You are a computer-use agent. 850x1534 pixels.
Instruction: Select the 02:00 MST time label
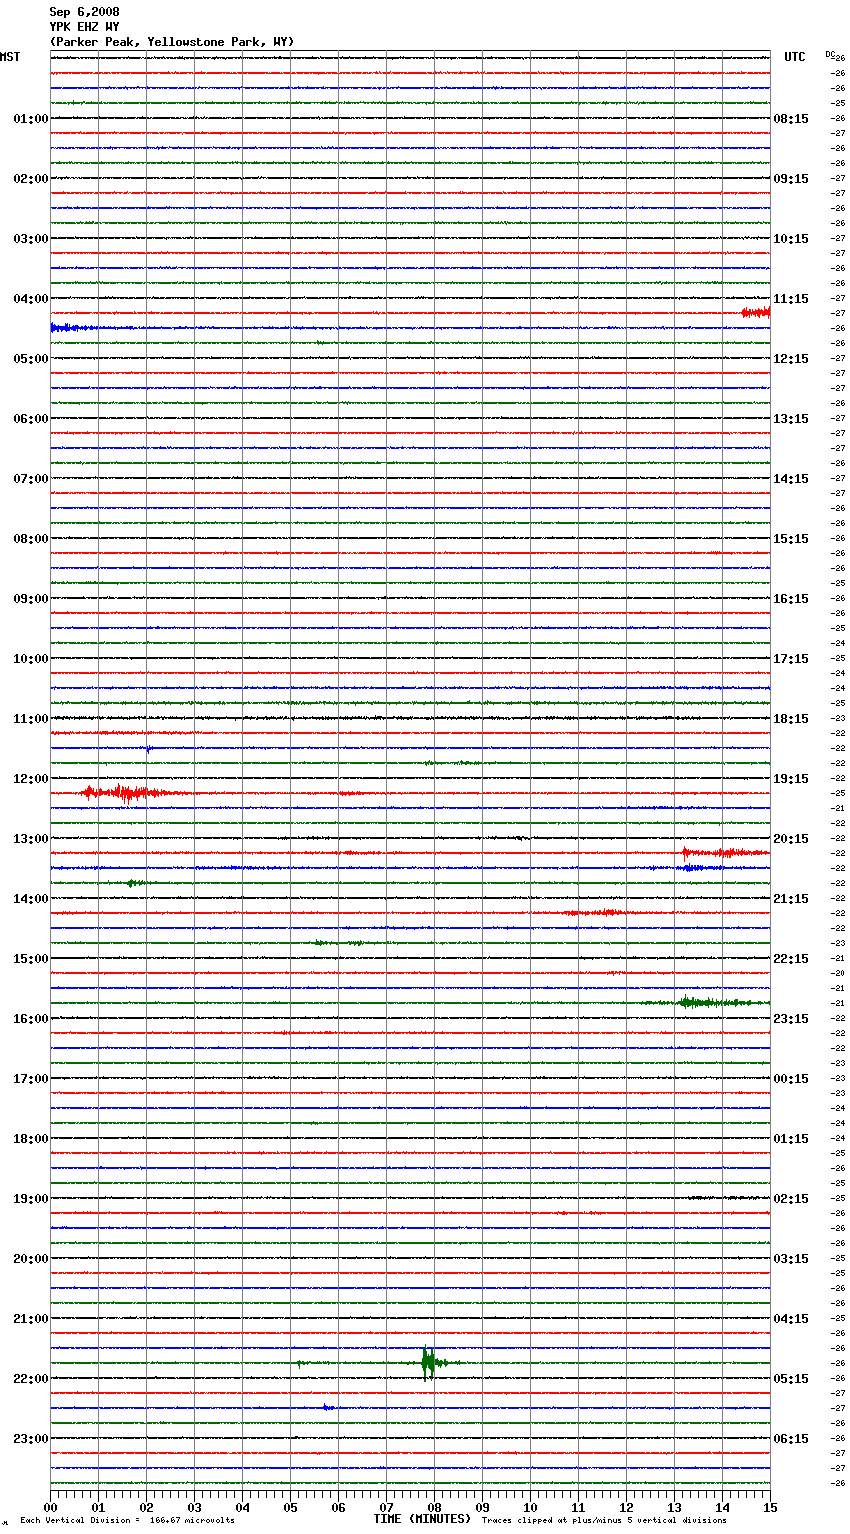pyautogui.click(x=31, y=179)
